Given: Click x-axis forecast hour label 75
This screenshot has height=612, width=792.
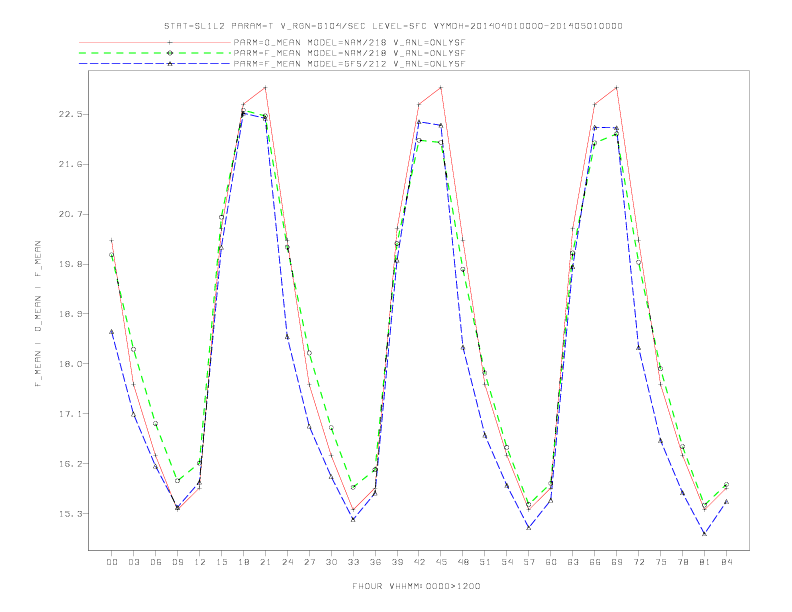Looking at the screenshot, I should click(661, 562).
